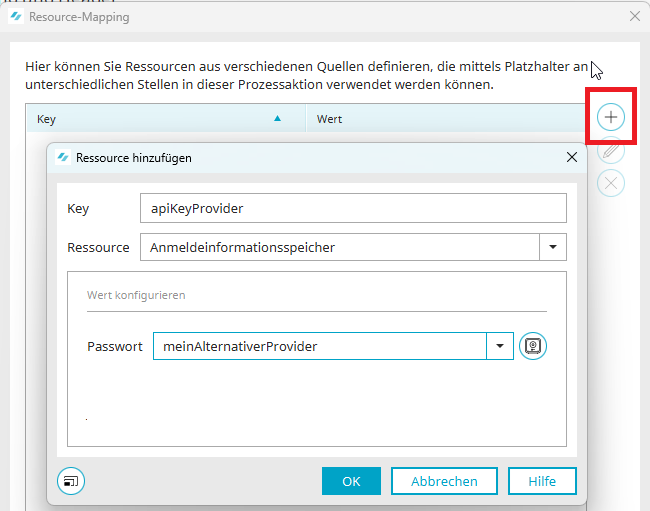This screenshot has width=650, height=511.
Task: Confirm with the OK button
Action: point(351,481)
